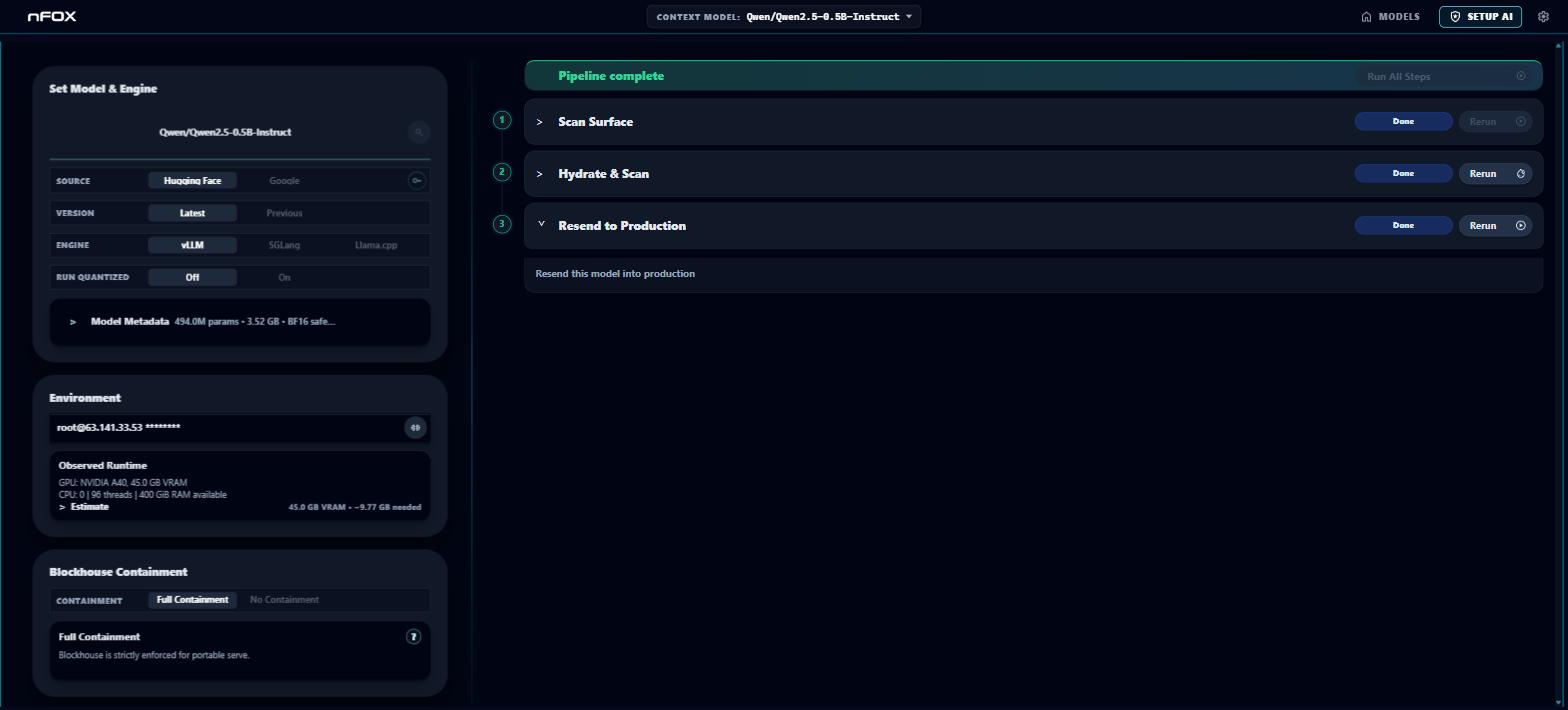Click Rerun for Resend to Production
Screen dimensions: 1568x710
pos(1495,225)
